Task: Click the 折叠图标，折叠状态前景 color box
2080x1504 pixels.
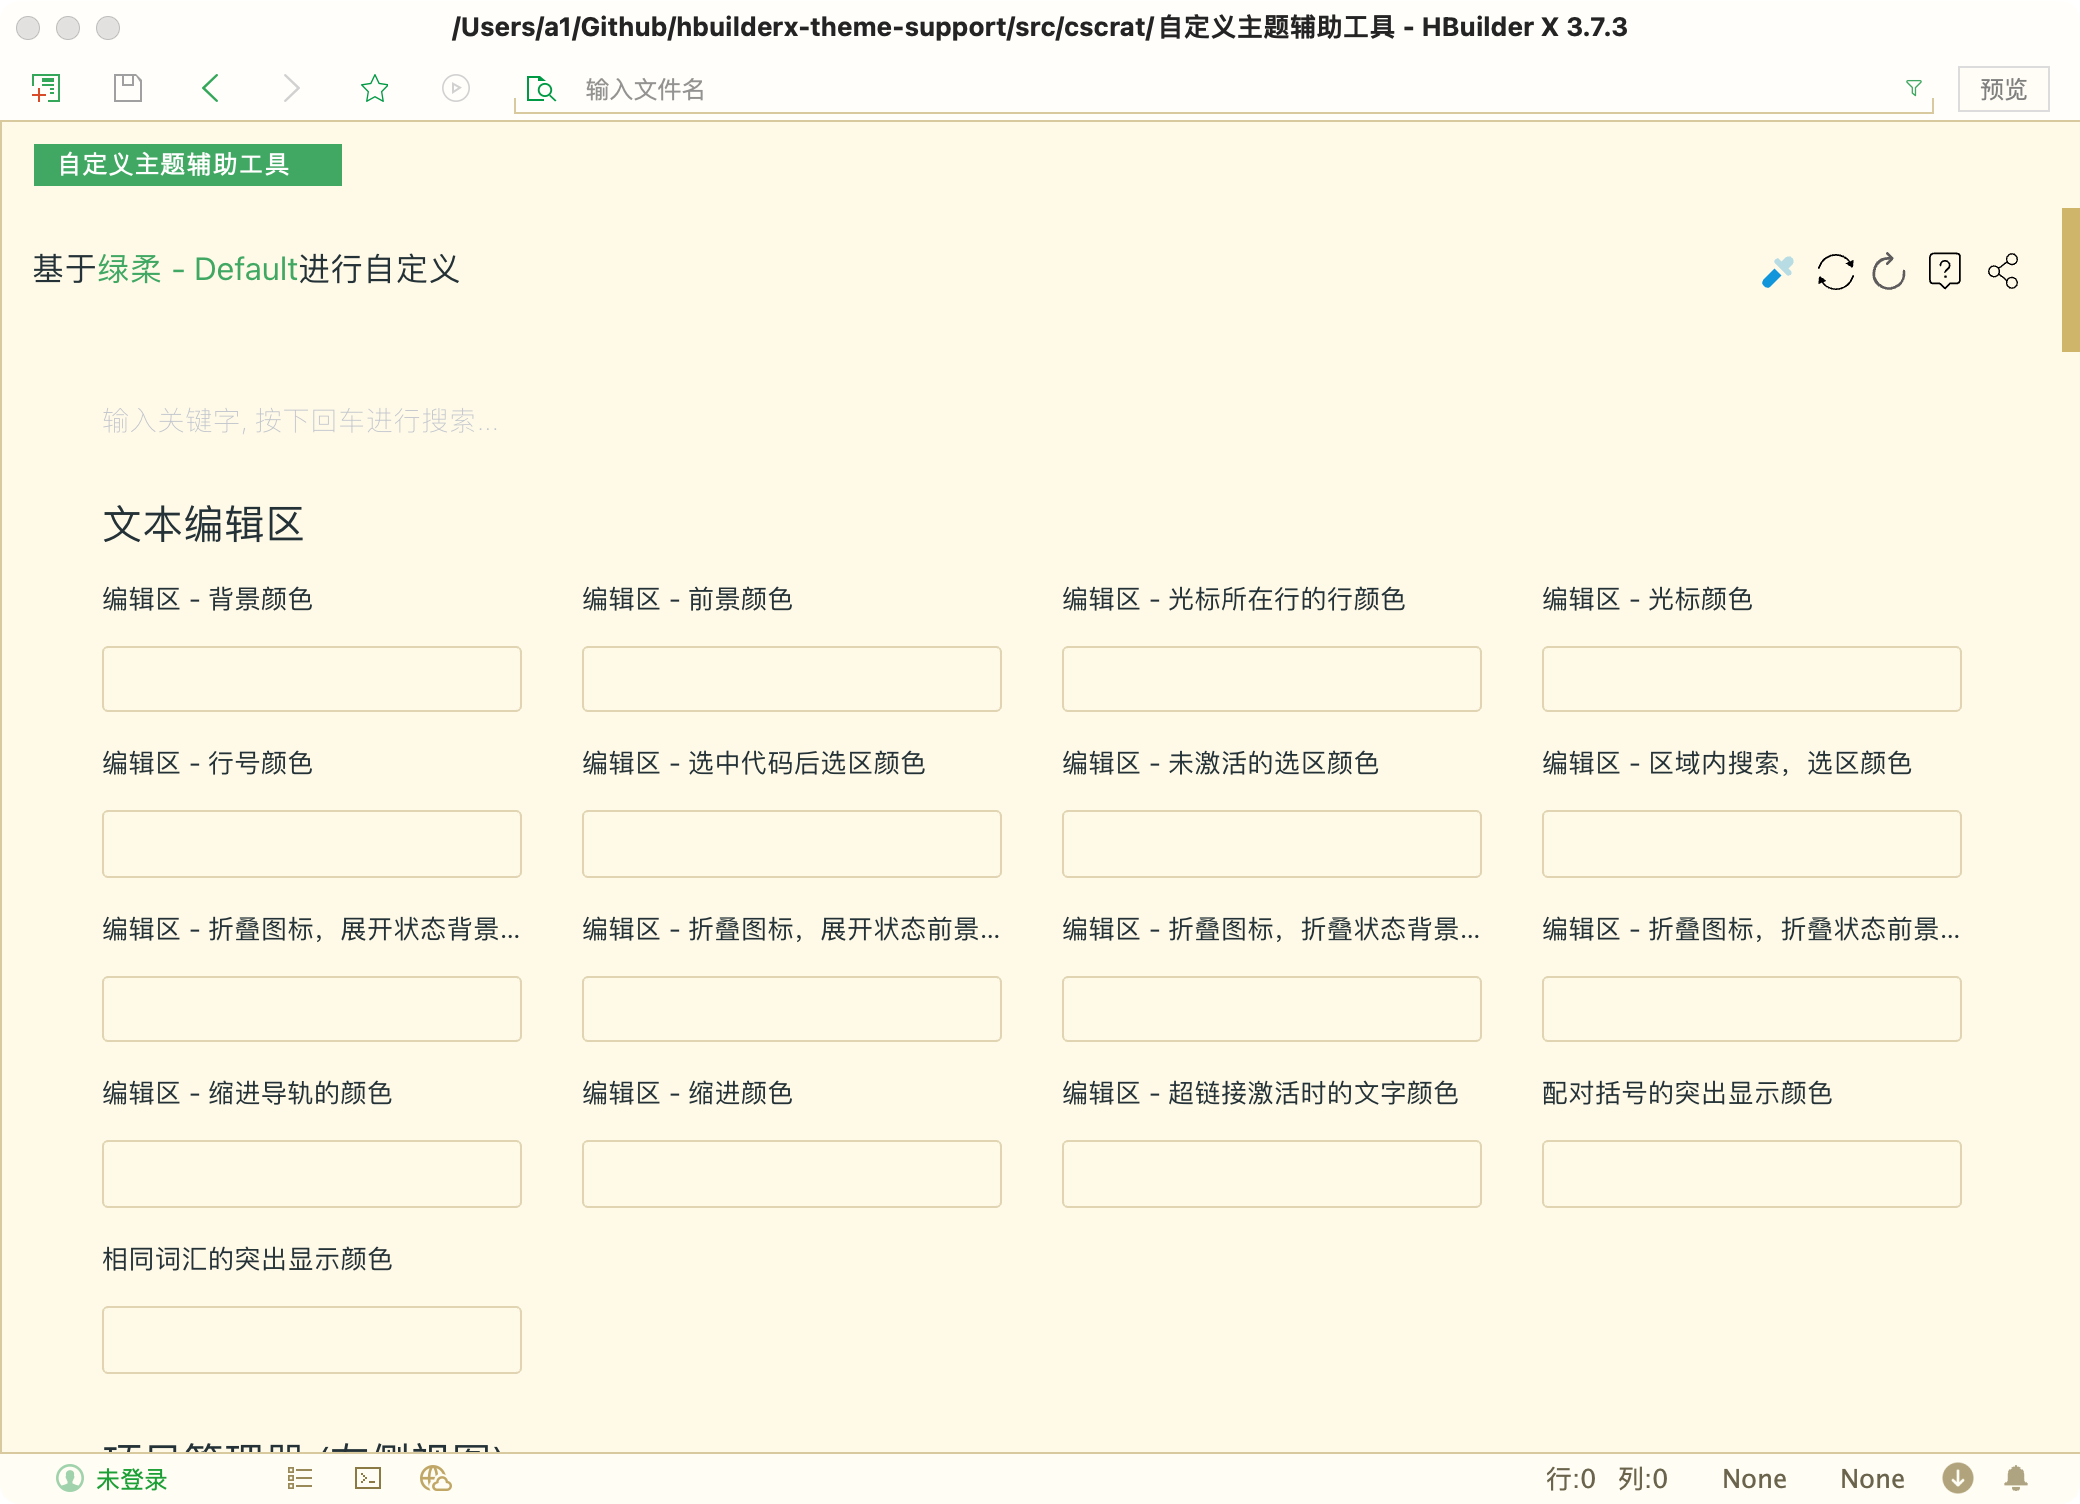Action: (x=1752, y=1009)
